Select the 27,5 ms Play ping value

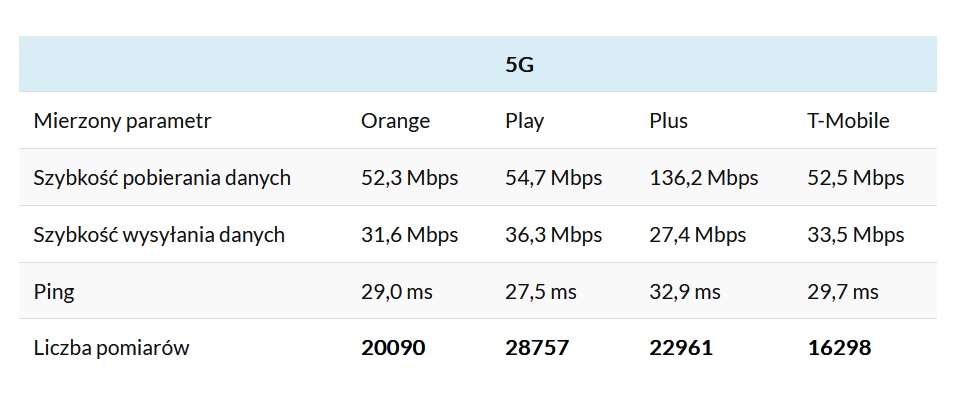coord(541,292)
